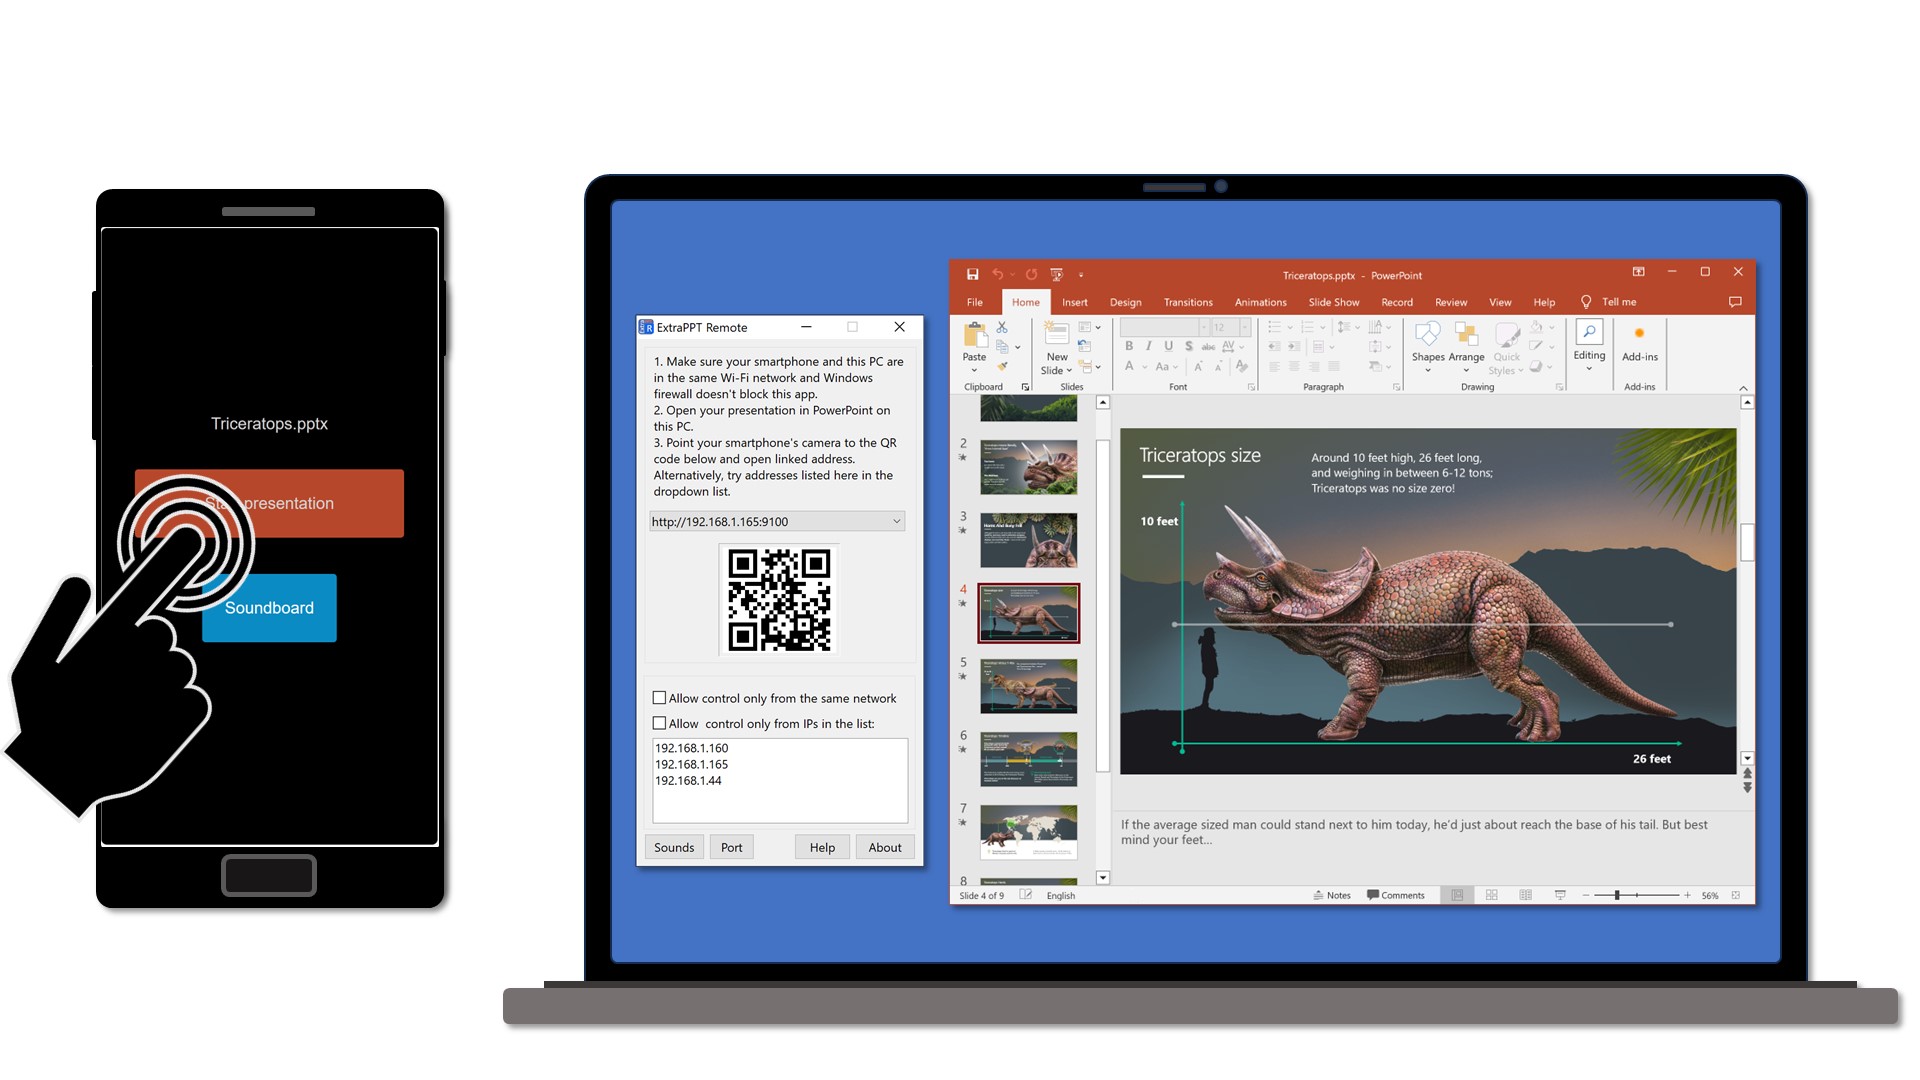Click the Repeat icon in quick access toolbar
This screenshot has width=1920, height=1080.
[1031, 274]
